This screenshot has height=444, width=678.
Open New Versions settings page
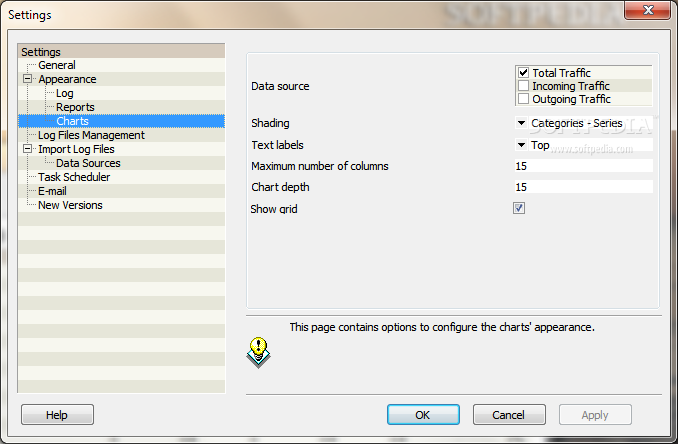(70, 205)
